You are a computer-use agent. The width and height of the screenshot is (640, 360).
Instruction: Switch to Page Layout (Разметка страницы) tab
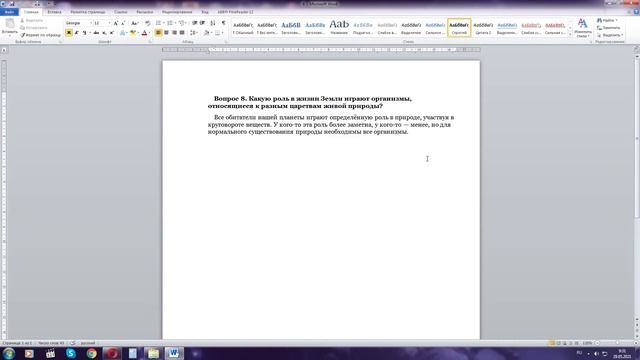88,12
